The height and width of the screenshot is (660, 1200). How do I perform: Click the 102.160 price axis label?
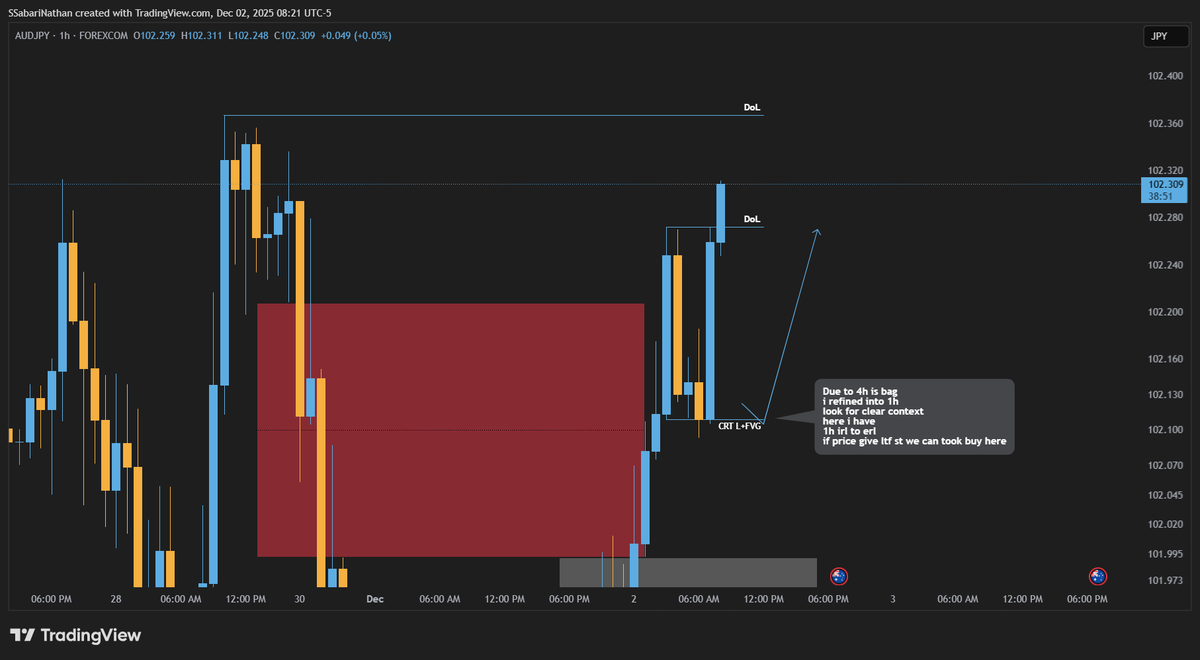tap(1164, 359)
